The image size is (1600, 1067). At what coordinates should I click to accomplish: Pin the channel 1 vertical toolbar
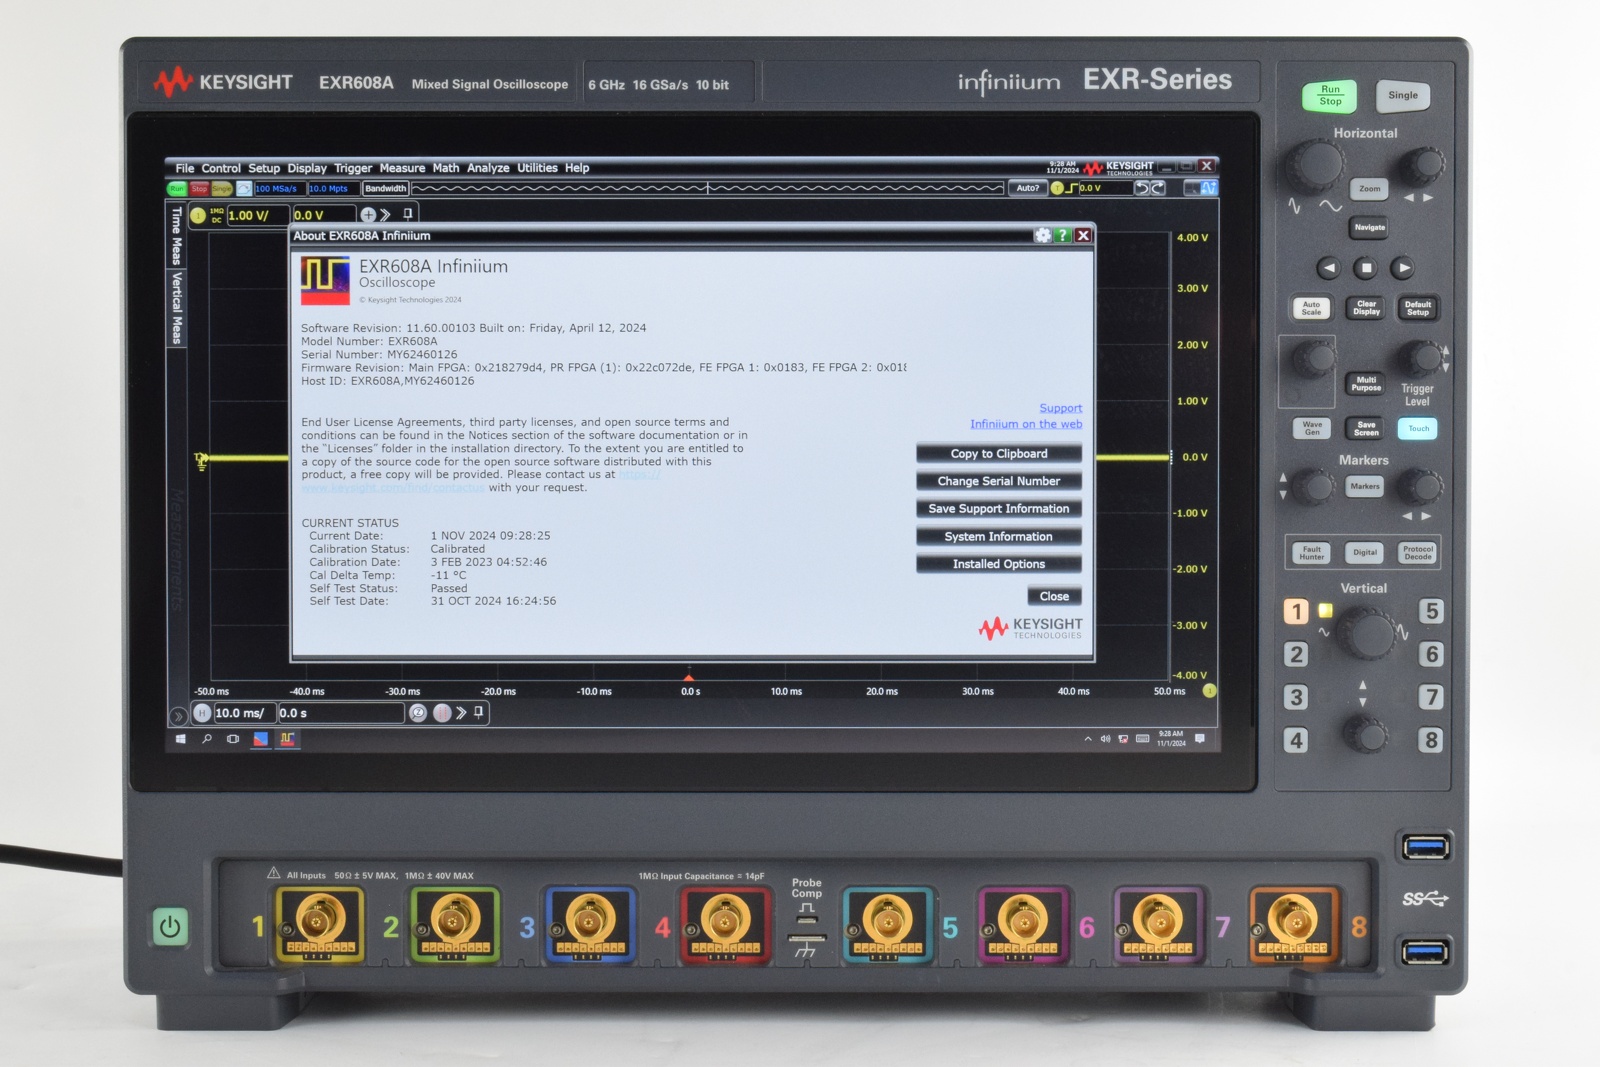coord(407,214)
